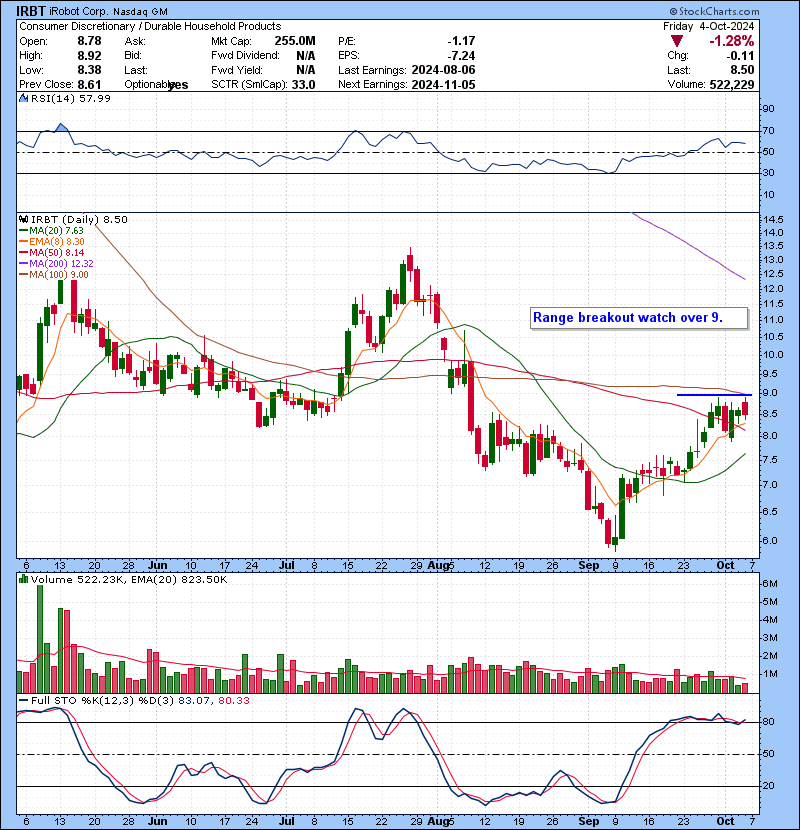Click the Next Earnings date 2024-11-05
This screenshot has height=830, width=800.
(x=443, y=85)
